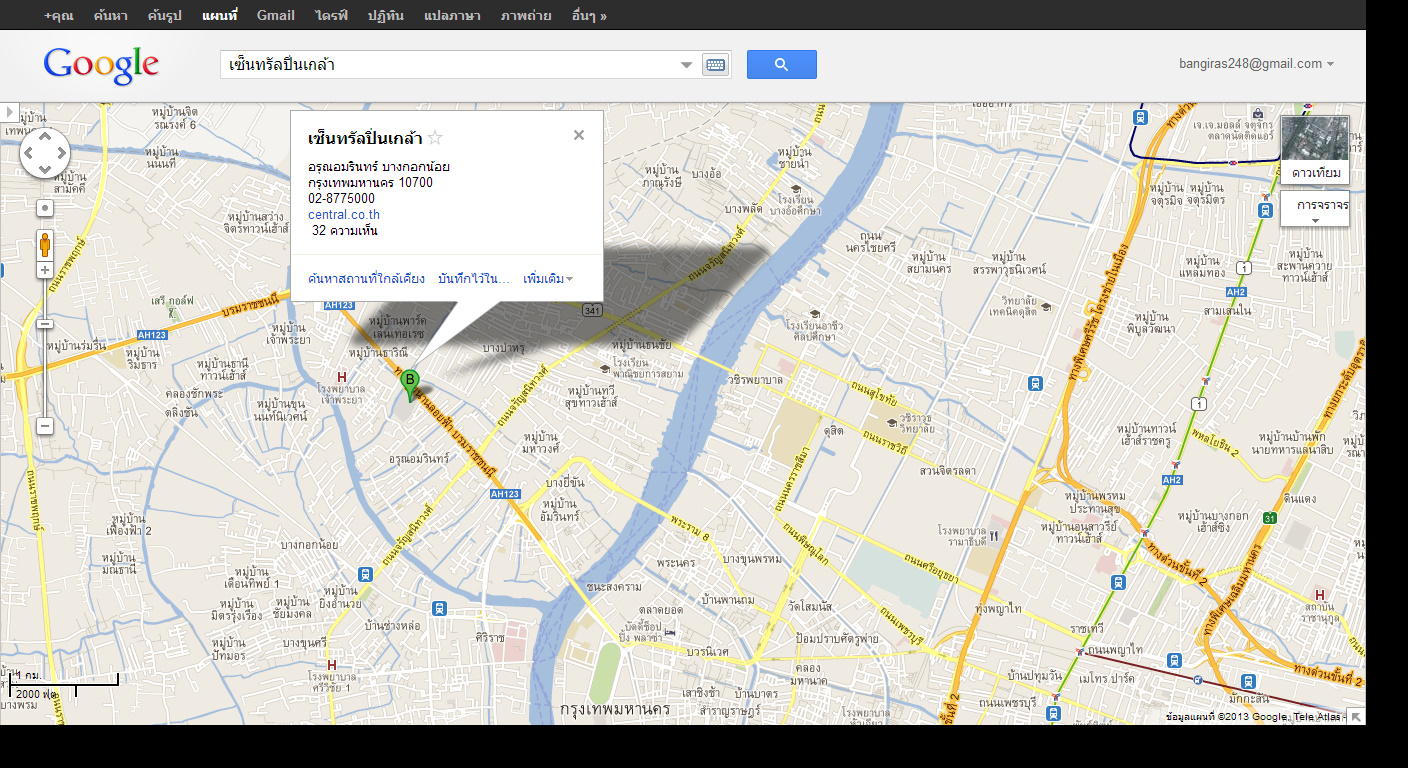Viewport: 1408px width, 768px height.
Task: Switch to the ดาวเทียม satellite view thumbnail
Action: click(1315, 149)
